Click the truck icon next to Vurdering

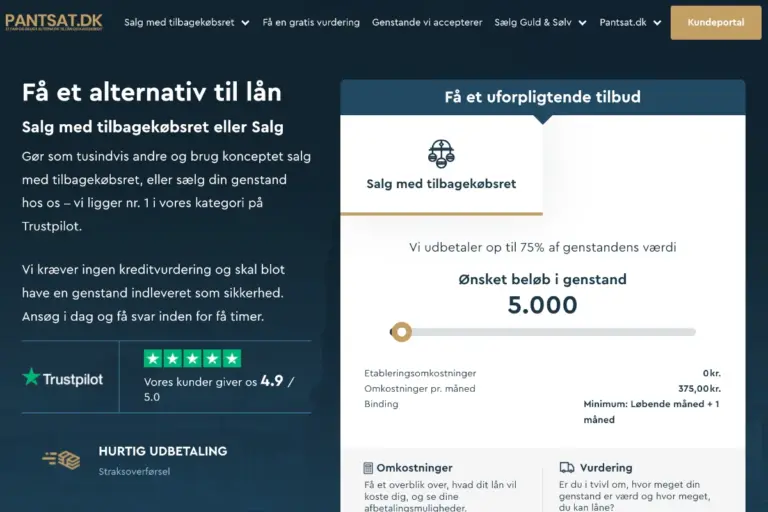(567, 467)
